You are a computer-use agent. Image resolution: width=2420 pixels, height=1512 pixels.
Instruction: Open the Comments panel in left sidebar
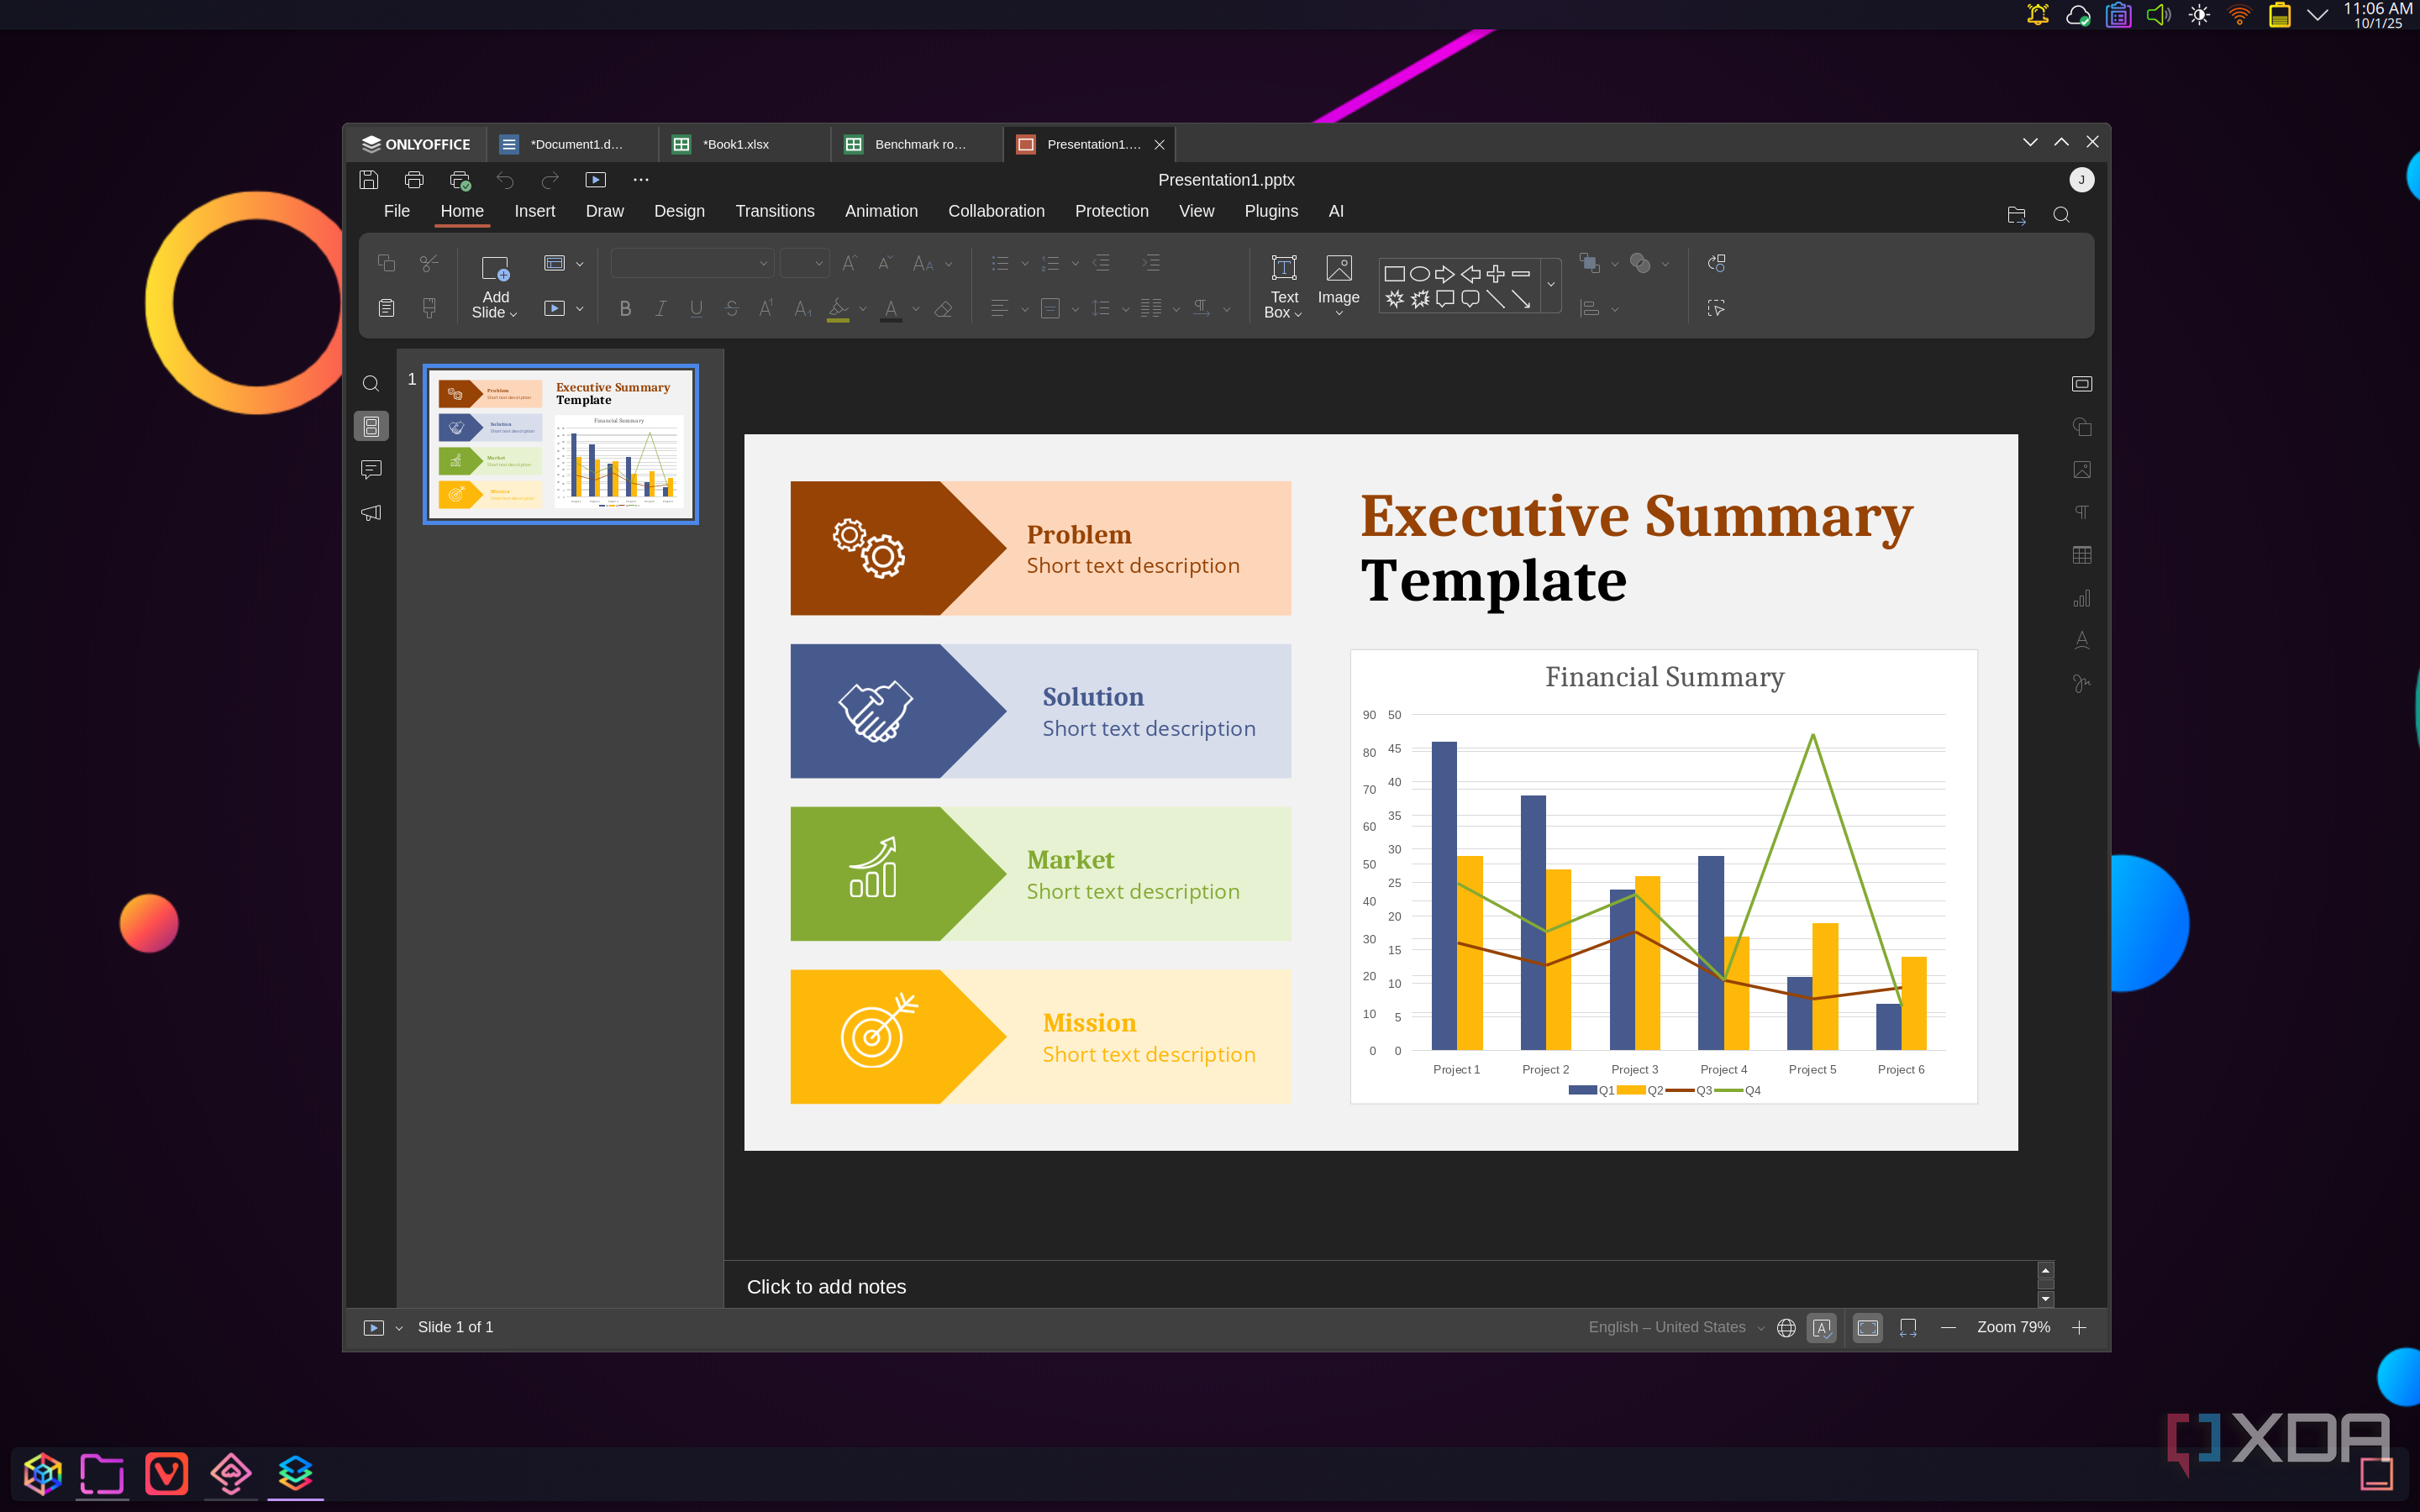(x=371, y=470)
